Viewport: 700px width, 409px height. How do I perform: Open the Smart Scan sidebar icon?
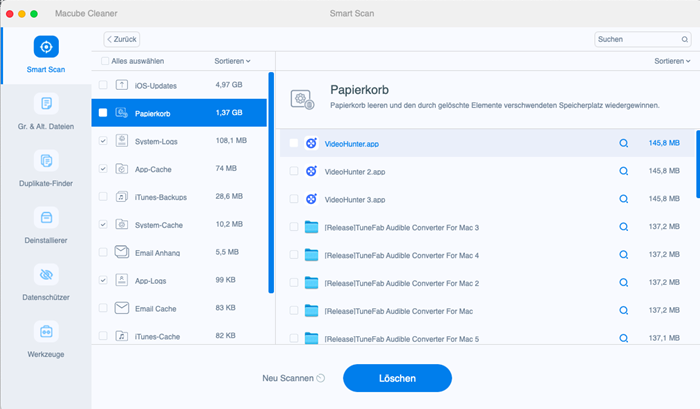[x=46, y=47]
